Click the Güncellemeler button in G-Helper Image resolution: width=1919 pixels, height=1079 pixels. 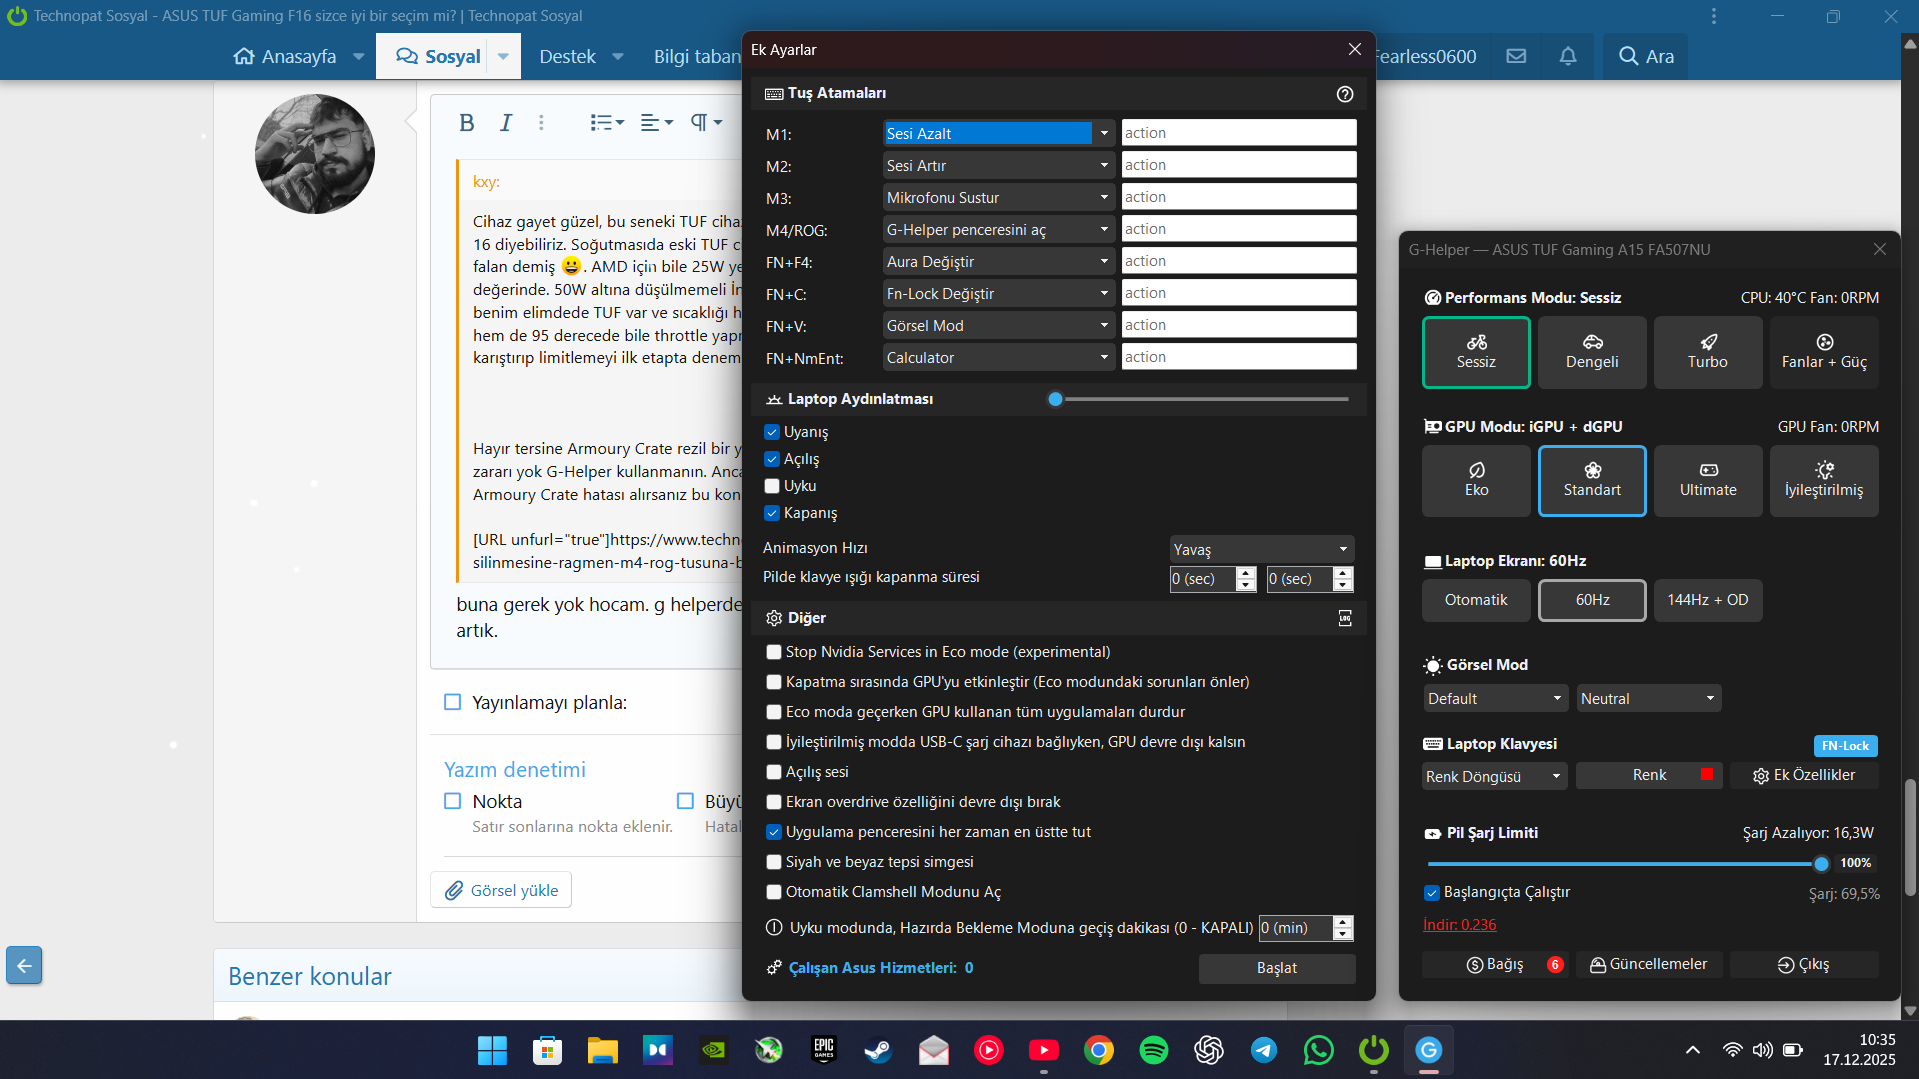click(1649, 964)
